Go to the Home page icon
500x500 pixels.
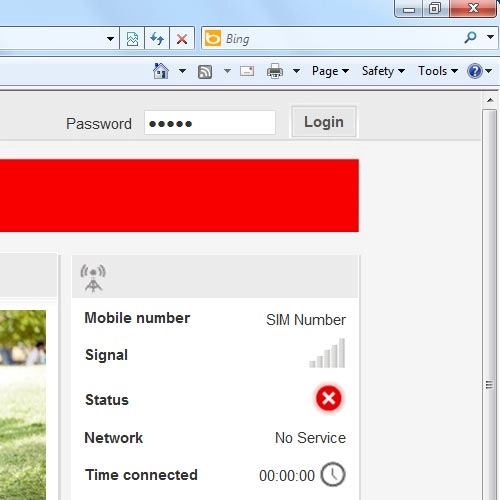tap(161, 71)
